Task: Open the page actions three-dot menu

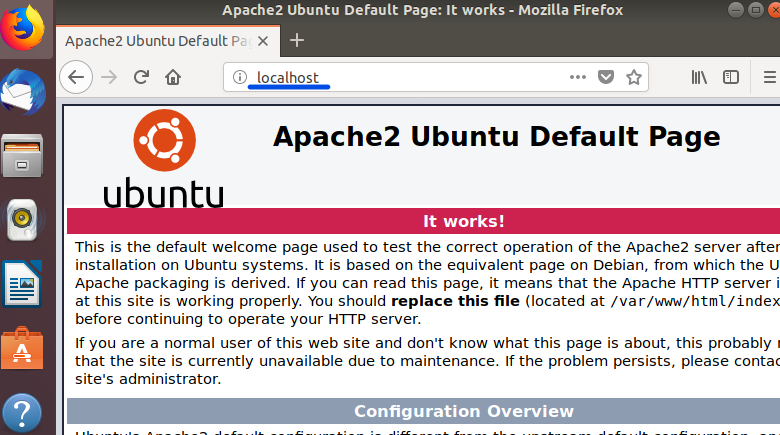Action: click(x=578, y=77)
